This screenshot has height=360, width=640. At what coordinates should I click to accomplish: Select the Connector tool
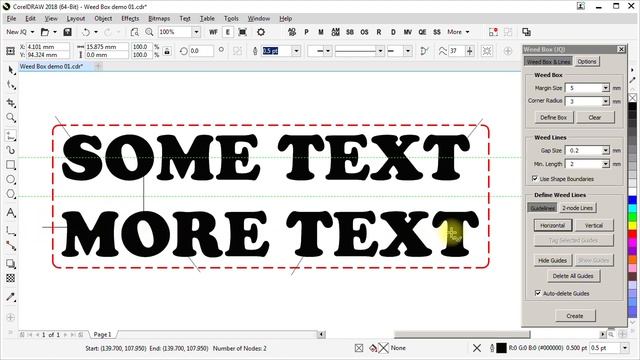click(11, 246)
